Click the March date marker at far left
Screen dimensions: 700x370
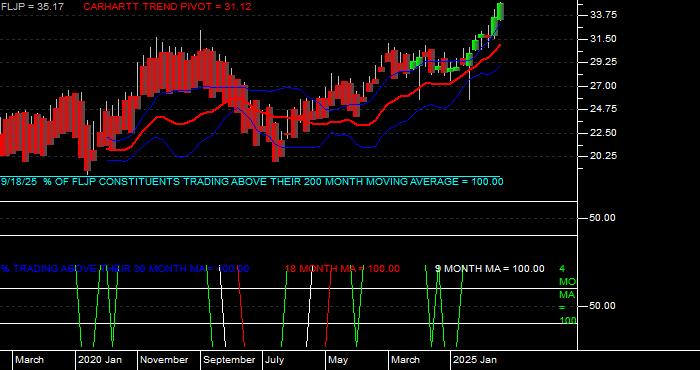[29, 360]
